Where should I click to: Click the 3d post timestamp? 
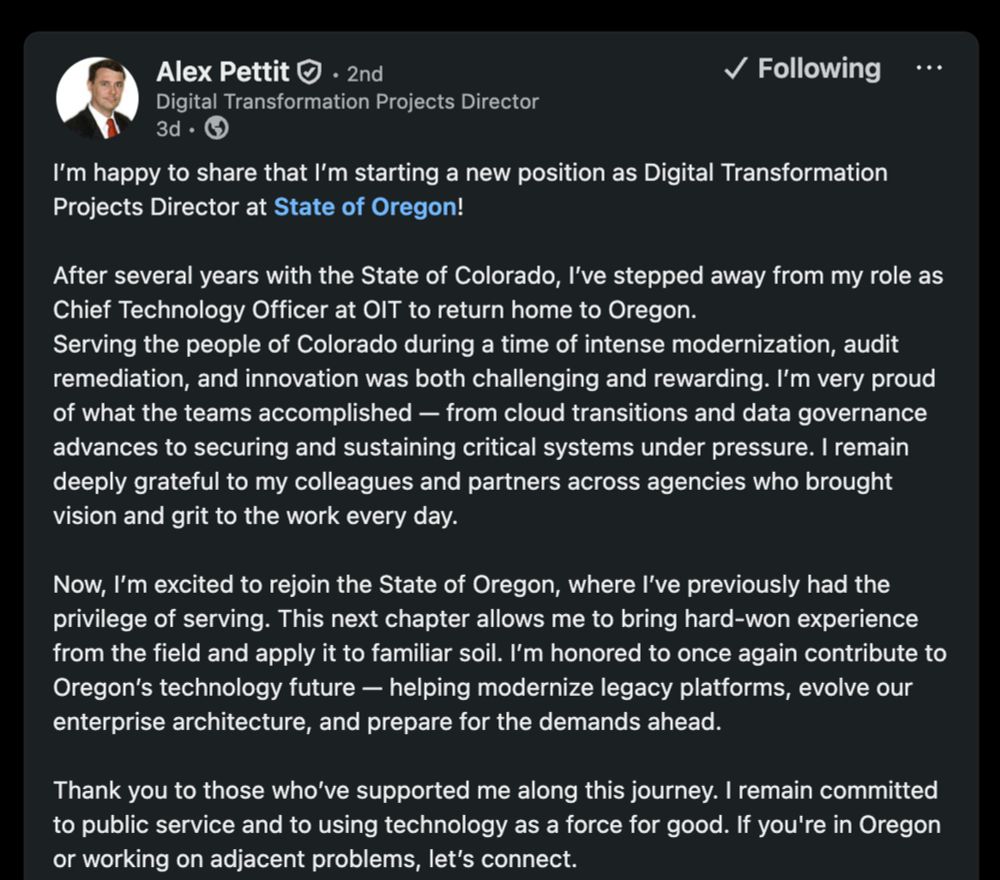(x=168, y=129)
